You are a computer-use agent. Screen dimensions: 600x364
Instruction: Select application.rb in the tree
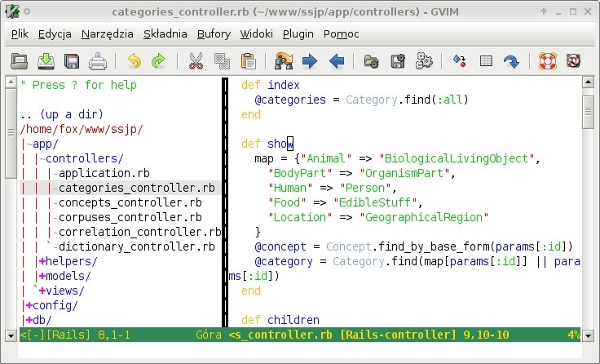click(104, 173)
